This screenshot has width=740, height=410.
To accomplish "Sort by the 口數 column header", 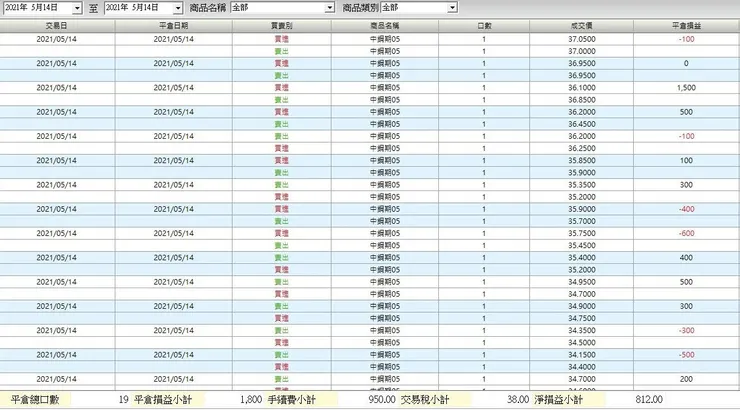I will click(x=484, y=26).
